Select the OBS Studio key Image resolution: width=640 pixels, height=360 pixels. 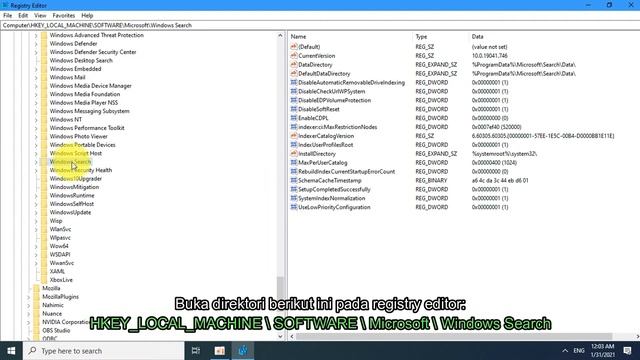point(56,330)
